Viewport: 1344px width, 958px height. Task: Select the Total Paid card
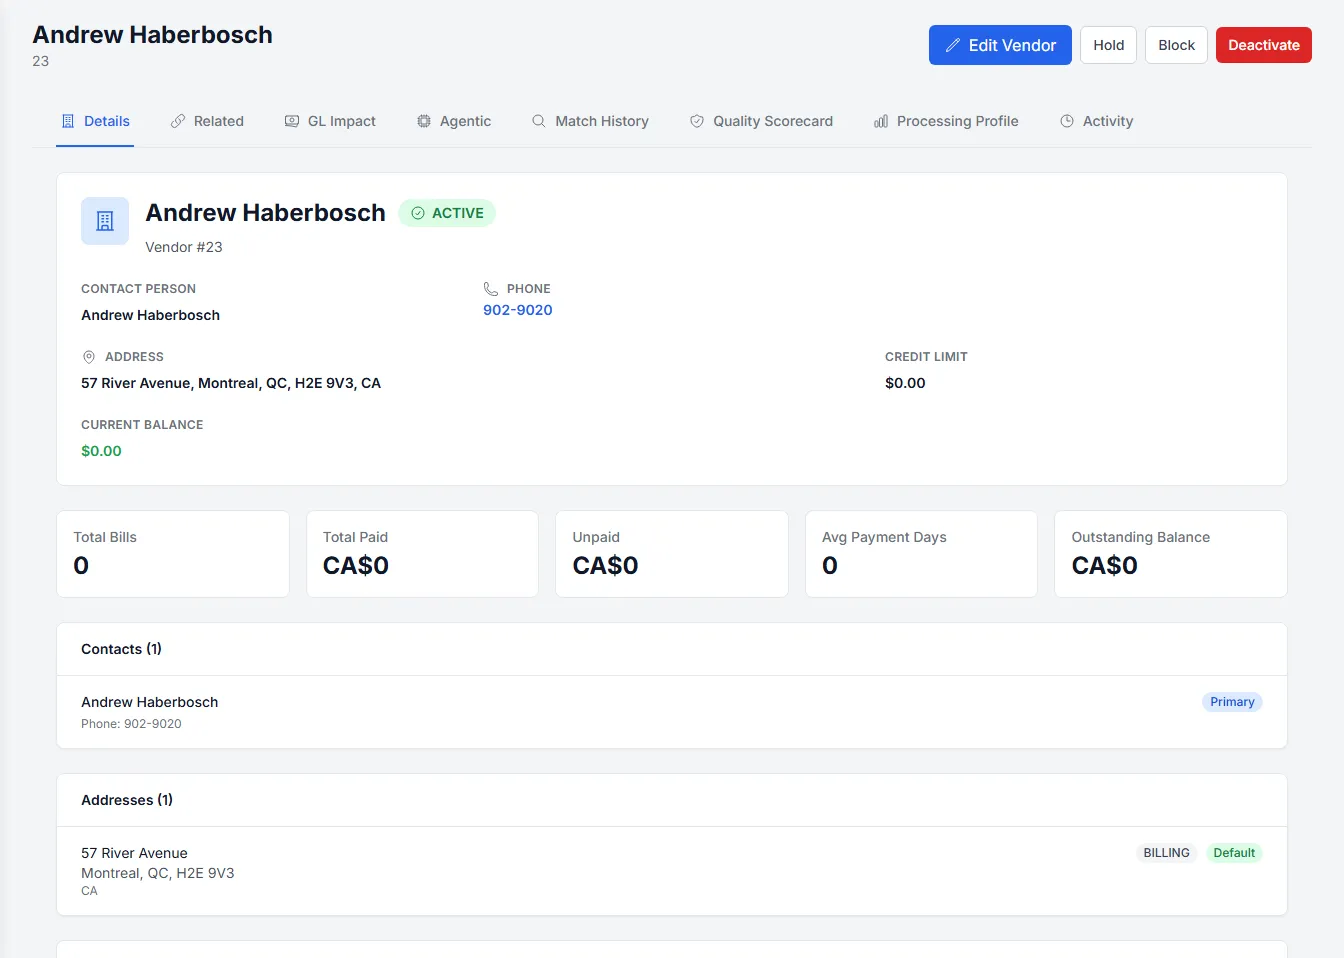coord(422,554)
